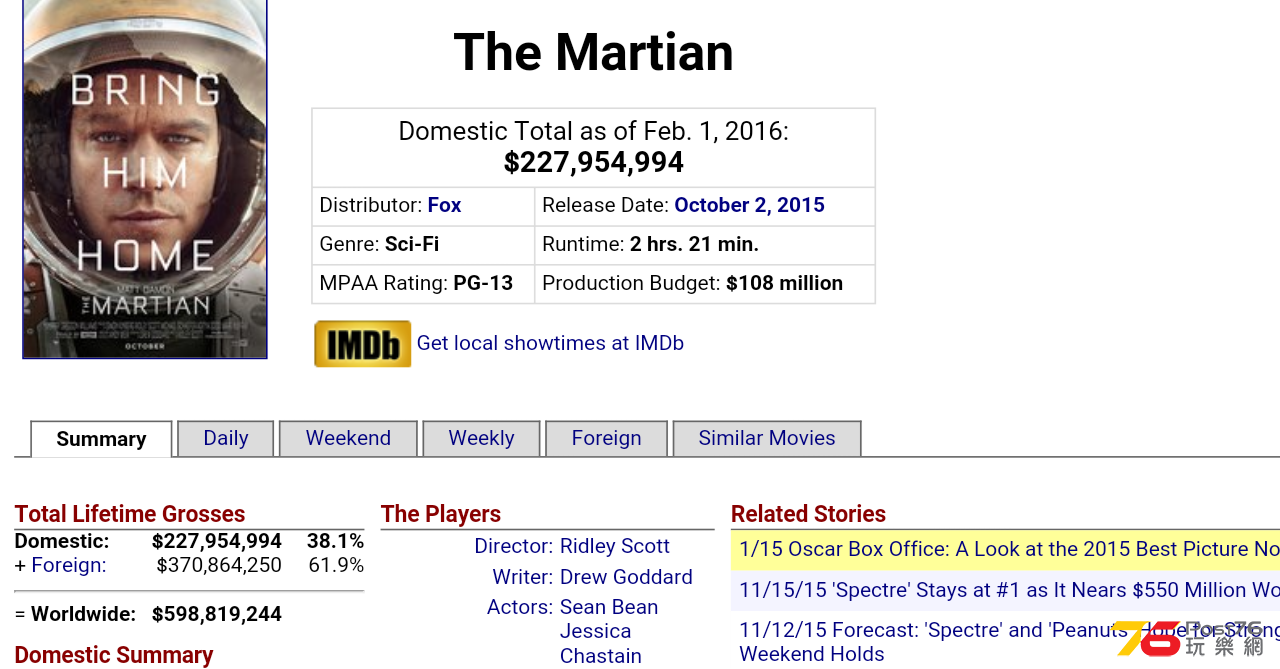Switch to the Weekly tab
This screenshot has height=669, width=1280.
pyautogui.click(x=481, y=438)
